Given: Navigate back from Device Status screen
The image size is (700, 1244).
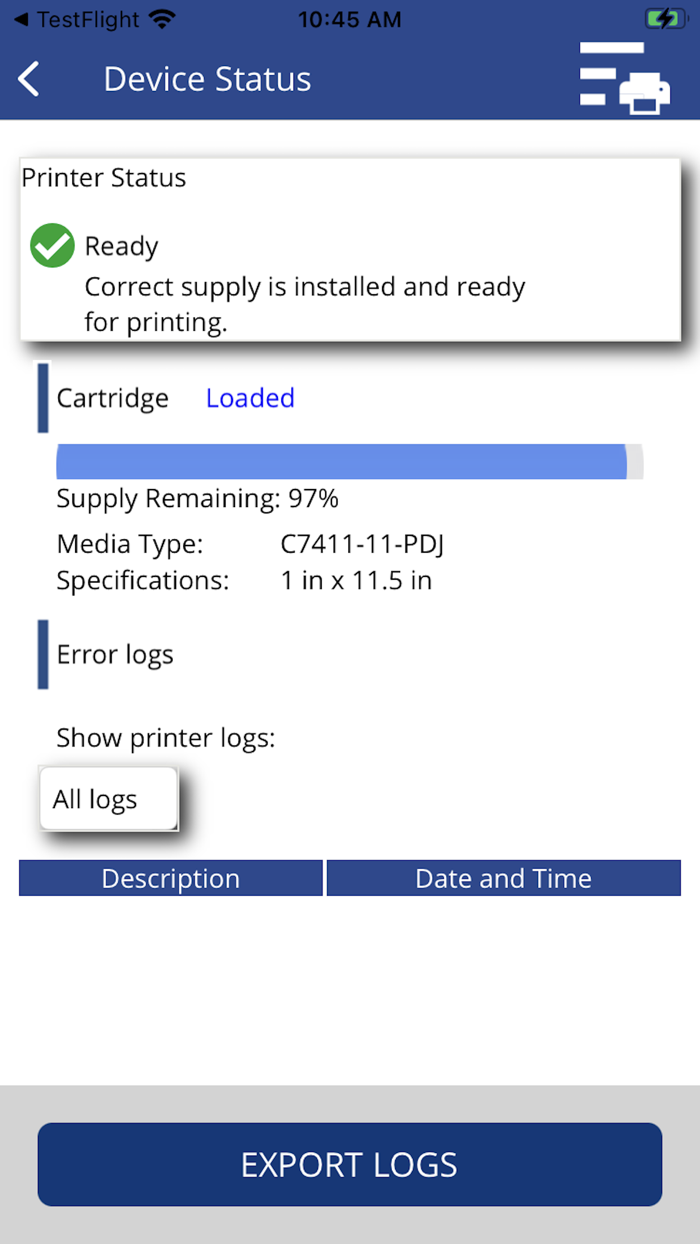Looking at the screenshot, I should tap(28, 78).
